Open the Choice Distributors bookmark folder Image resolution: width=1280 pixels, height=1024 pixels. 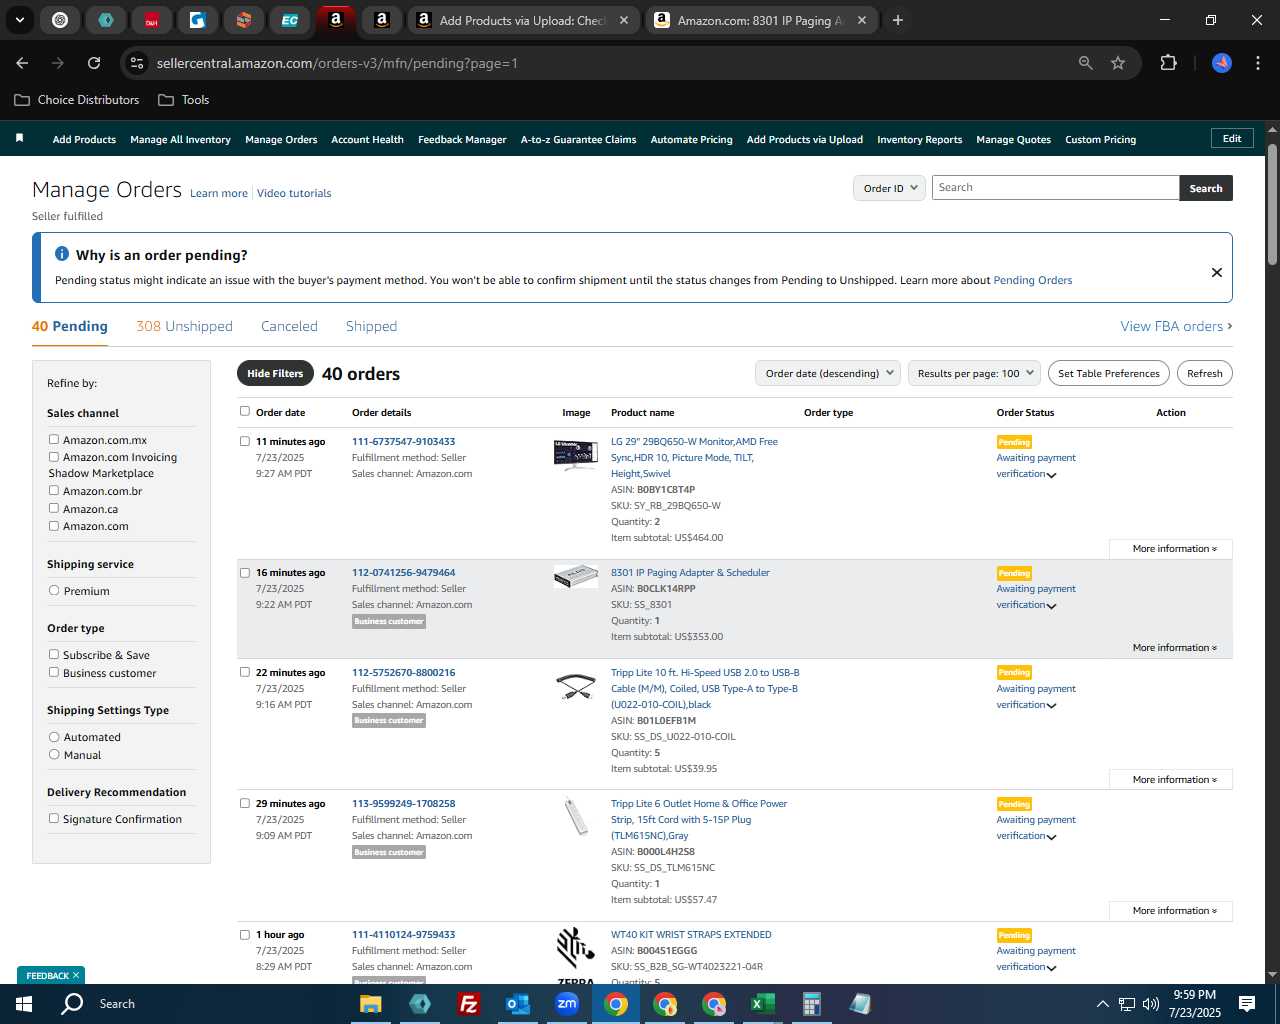click(x=77, y=100)
